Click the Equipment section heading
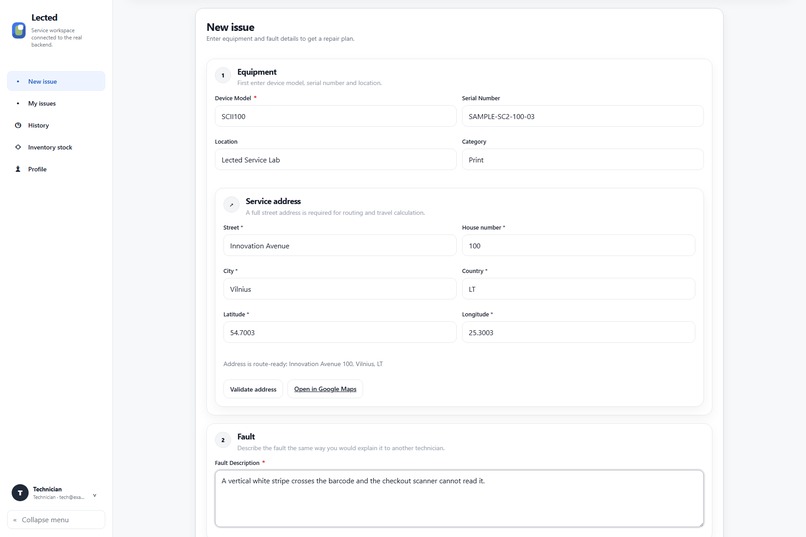 257,72
